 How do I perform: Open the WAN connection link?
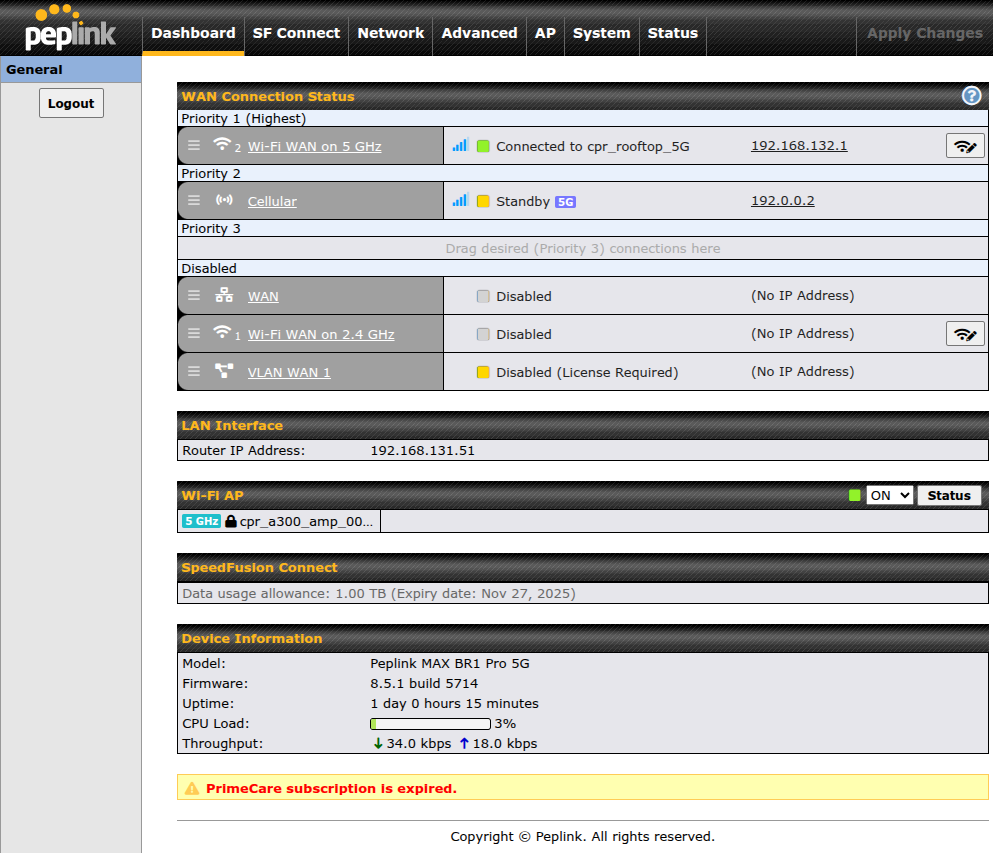[263, 296]
